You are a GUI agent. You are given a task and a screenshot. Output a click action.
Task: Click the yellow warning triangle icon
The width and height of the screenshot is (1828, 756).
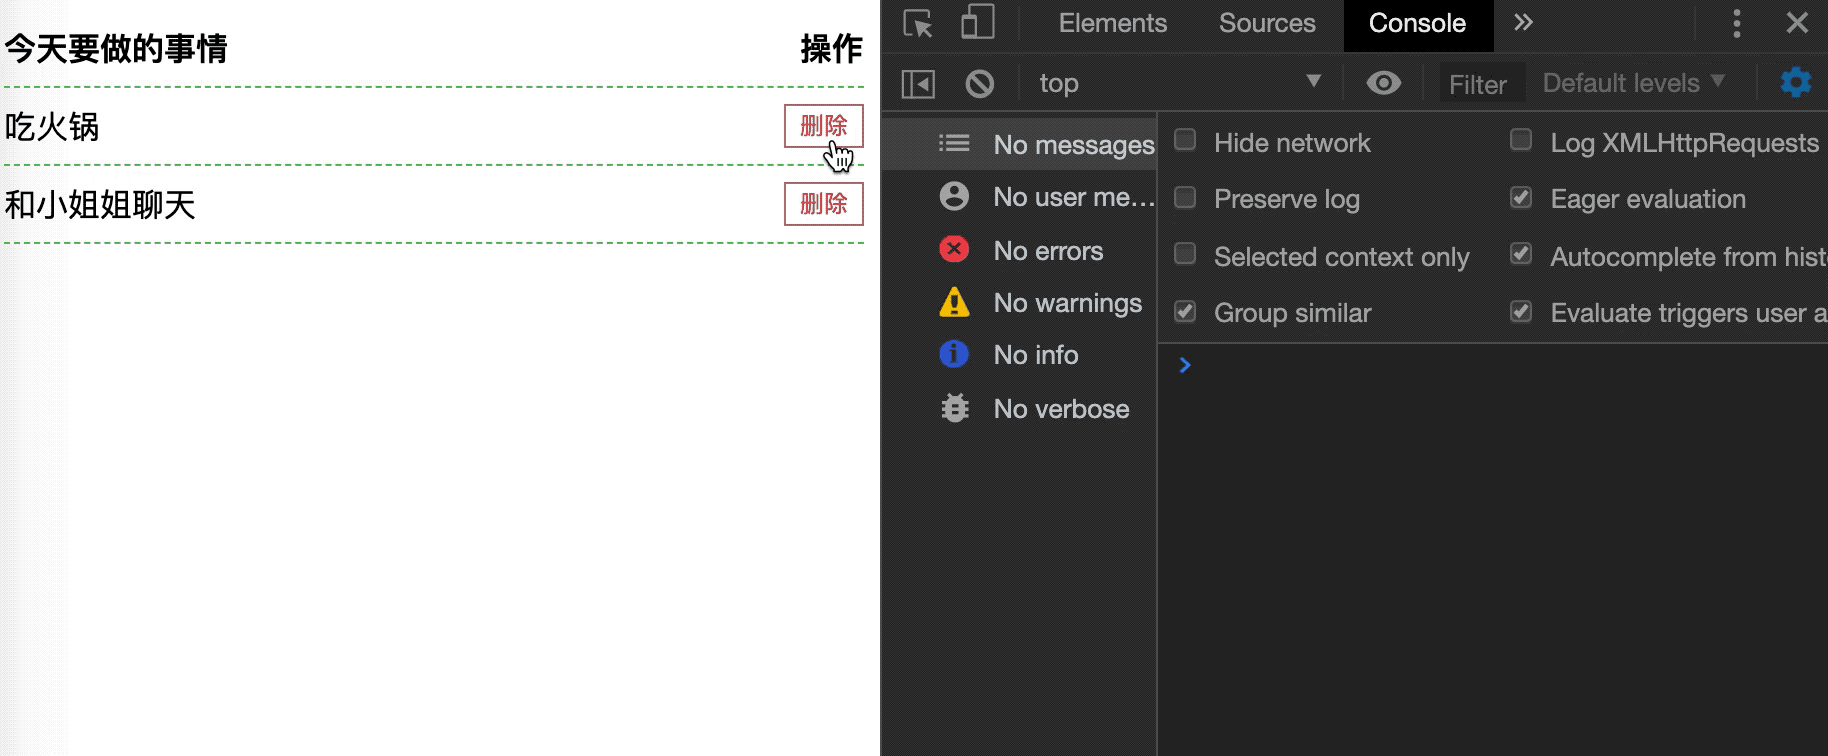pos(954,301)
